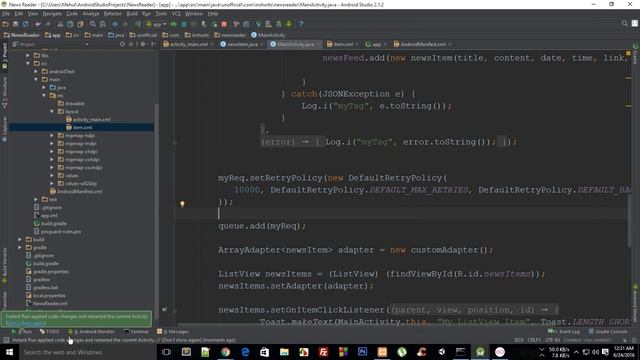Expand the libs folder arrow
The height and width of the screenshot is (360, 640).
(28, 55)
